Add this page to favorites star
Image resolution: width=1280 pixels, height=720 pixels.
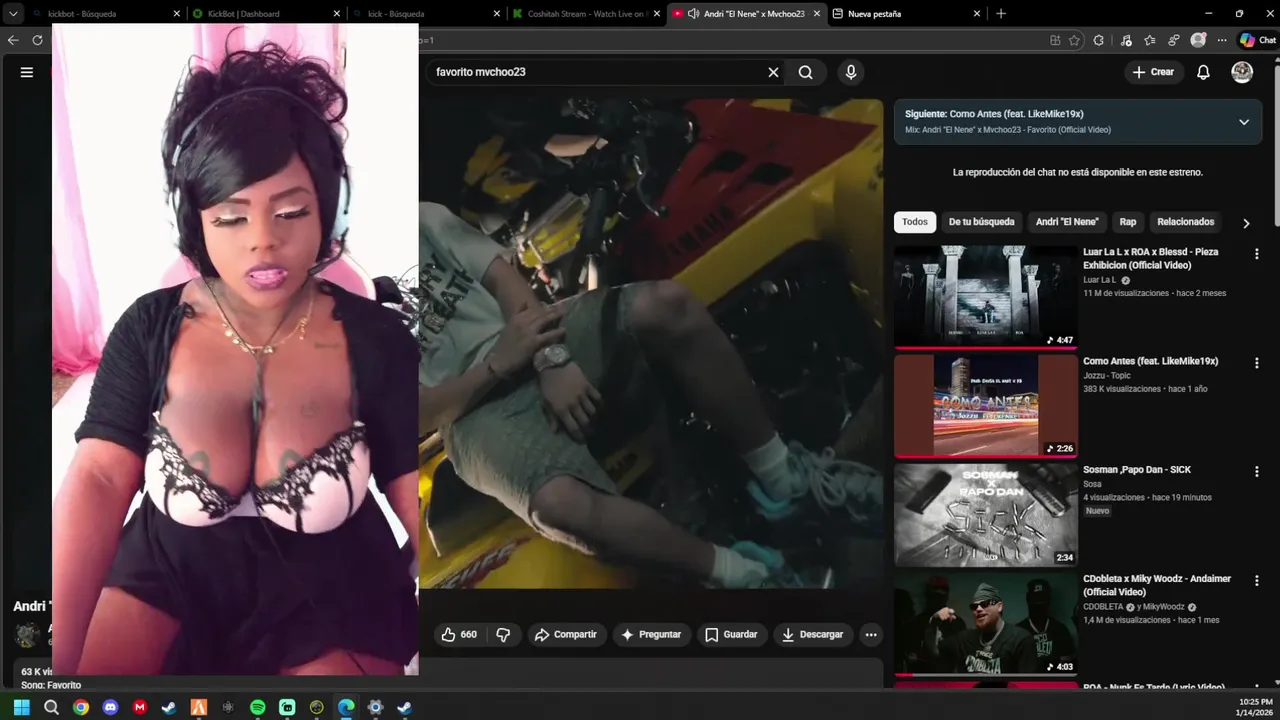1074,40
